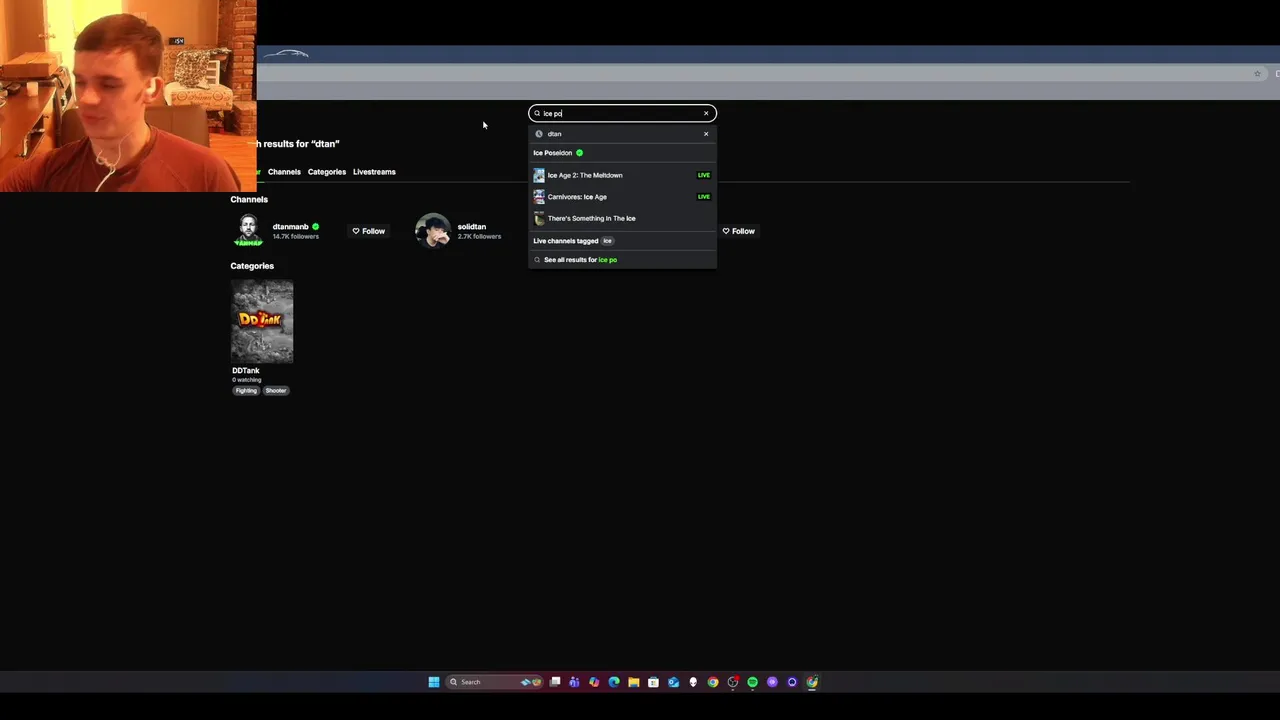The height and width of the screenshot is (720, 1280).
Task: Click the clock history icon beside dtan
Action: [x=539, y=134]
